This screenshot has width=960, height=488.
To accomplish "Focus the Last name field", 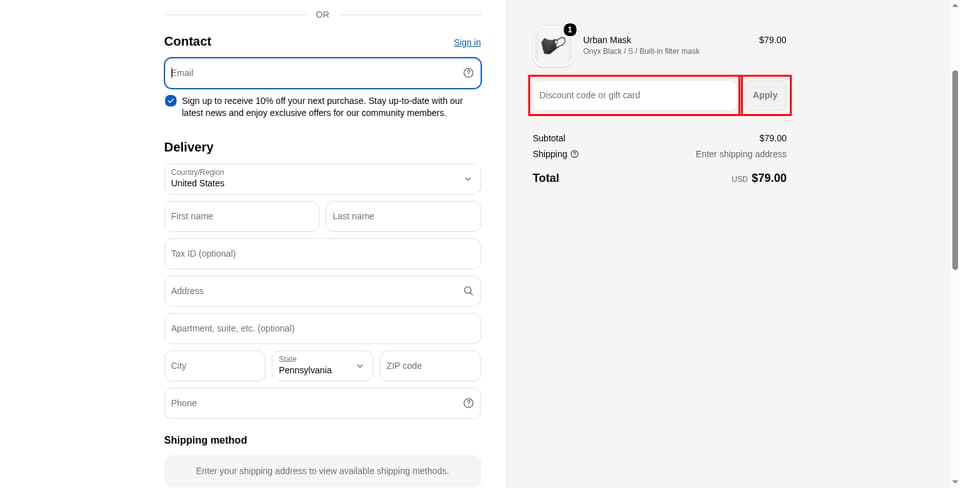I will (403, 216).
